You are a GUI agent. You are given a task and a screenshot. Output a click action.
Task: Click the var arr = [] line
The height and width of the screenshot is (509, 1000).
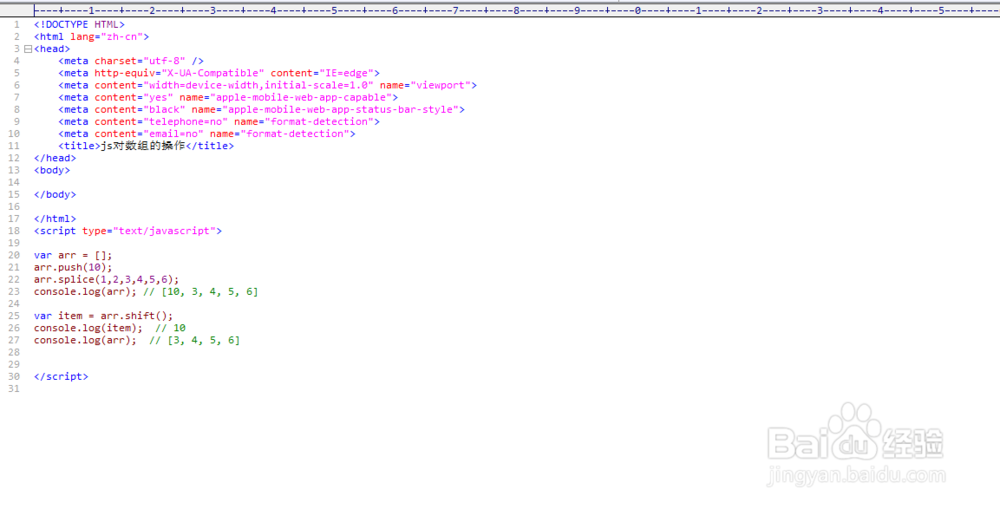(73, 255)
